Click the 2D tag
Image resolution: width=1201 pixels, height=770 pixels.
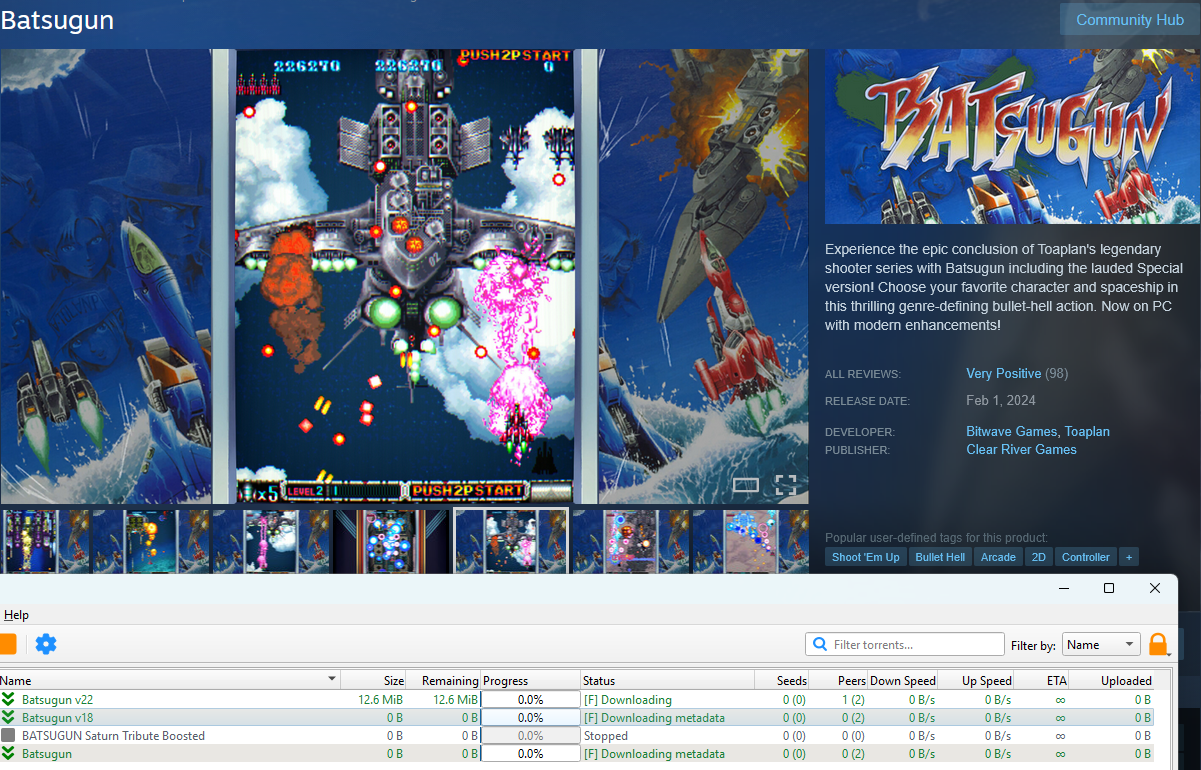tap(1039, 557)
